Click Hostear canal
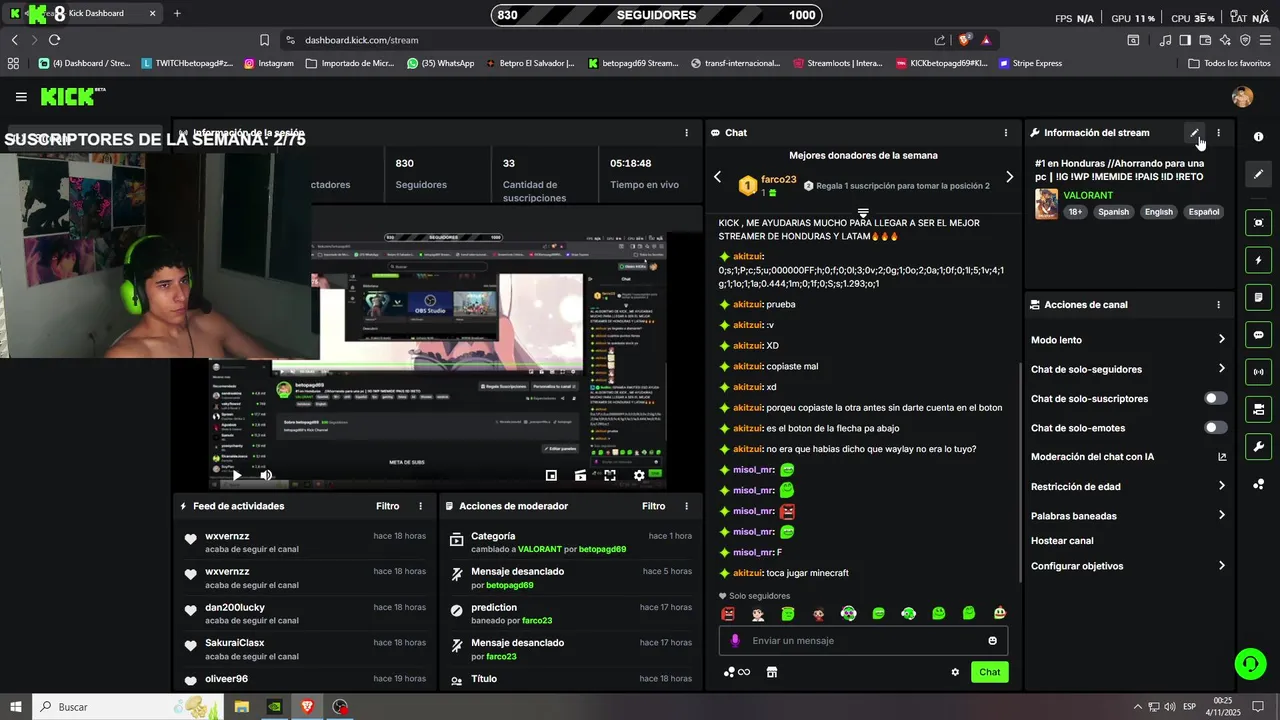 click(x=1062, y=541)
